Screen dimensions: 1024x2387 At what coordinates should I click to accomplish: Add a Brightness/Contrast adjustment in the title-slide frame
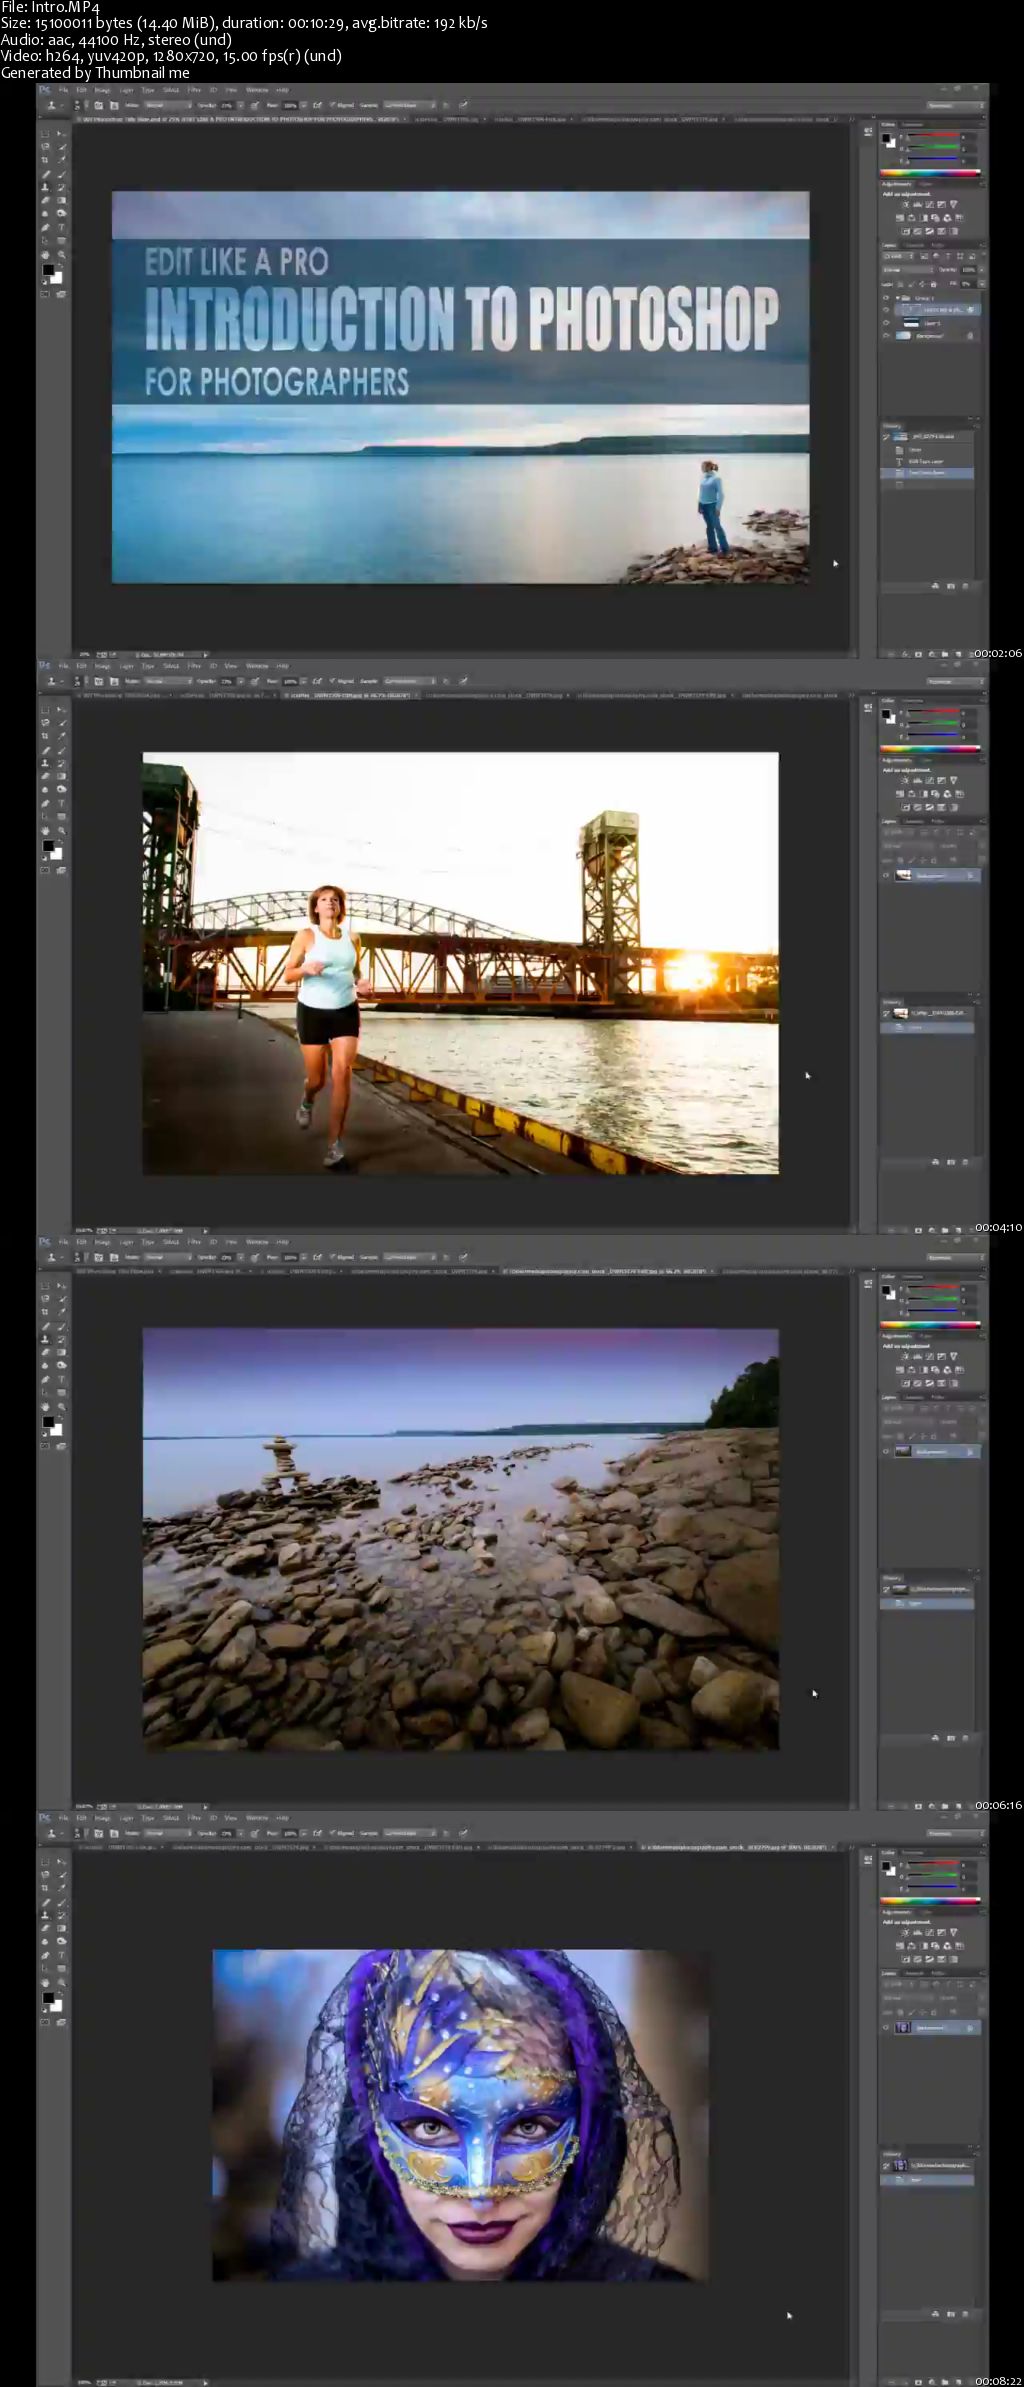[x=906, y=205]
